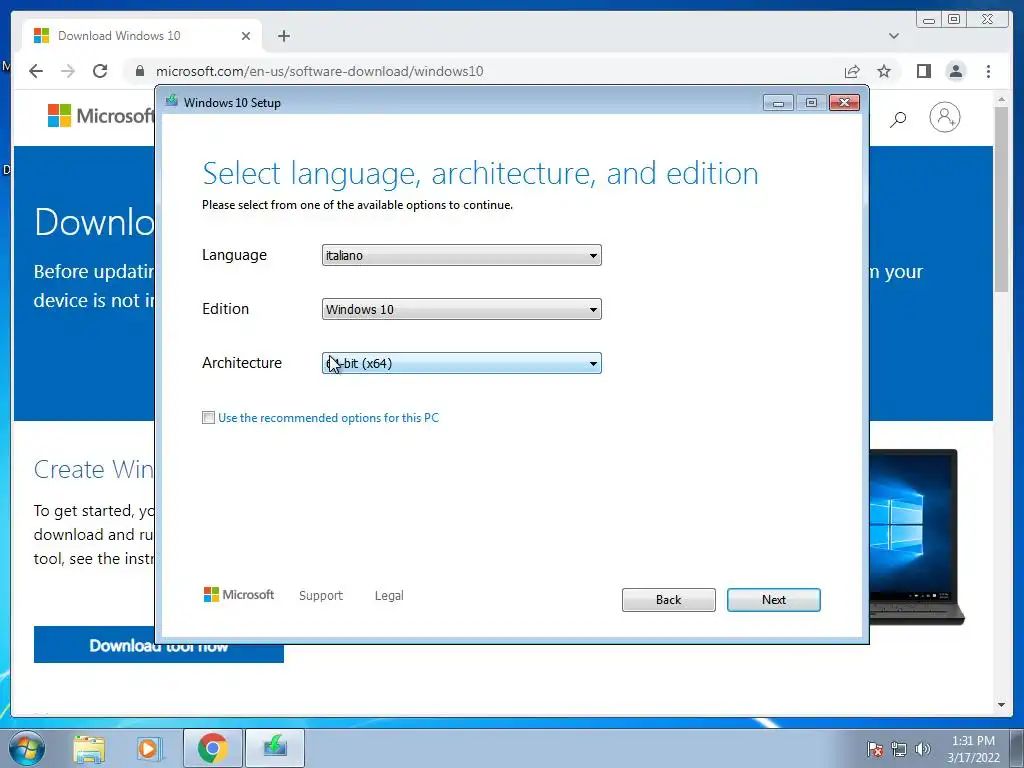The width and height of the screenshot is (1024, 768).
Task: Open the tab search chevron in Chrome
Action: click(x=893, y=36)
